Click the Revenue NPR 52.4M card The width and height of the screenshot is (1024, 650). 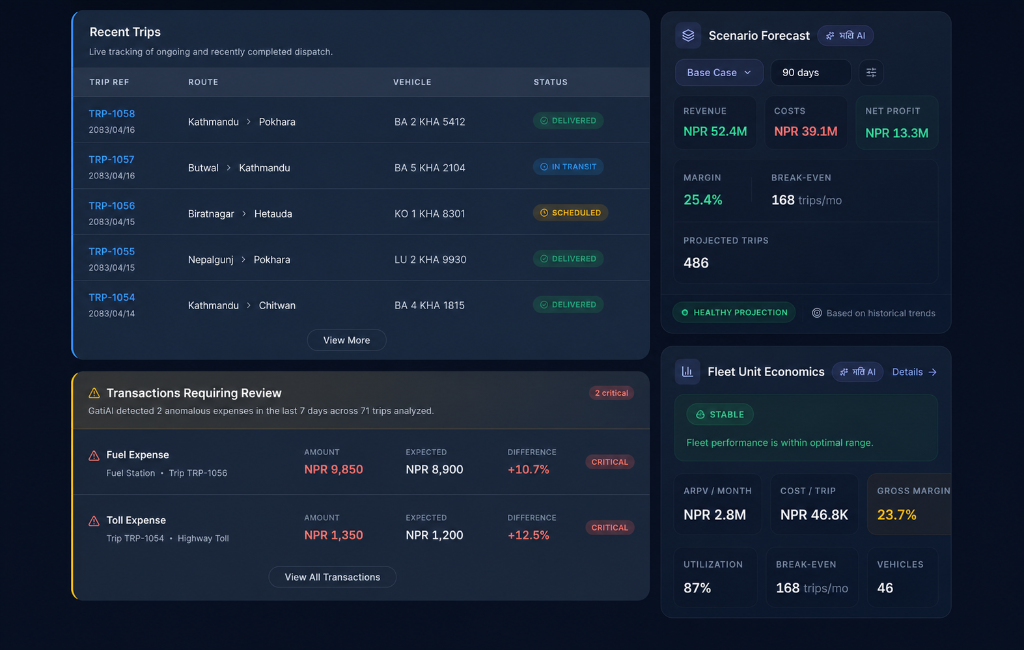click(x=715, y=122)
